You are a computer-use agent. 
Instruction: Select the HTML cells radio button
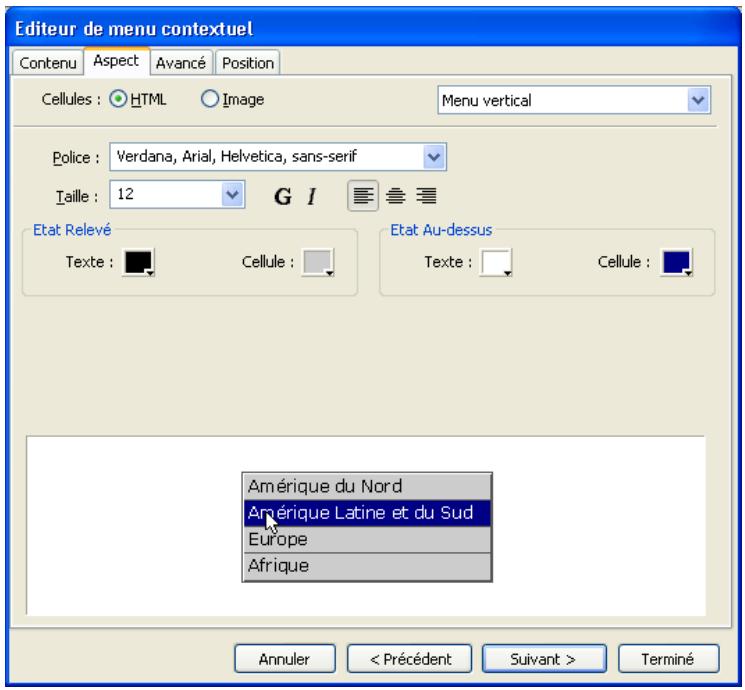click(x=118, y=99)
